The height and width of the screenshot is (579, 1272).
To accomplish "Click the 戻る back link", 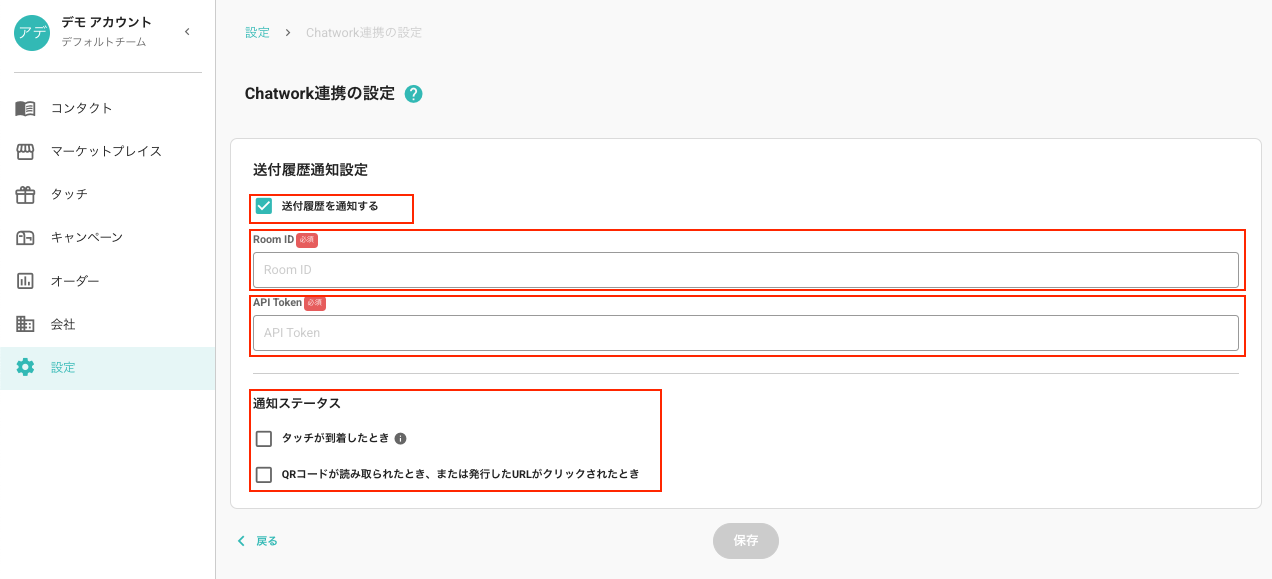I will 267,541.
